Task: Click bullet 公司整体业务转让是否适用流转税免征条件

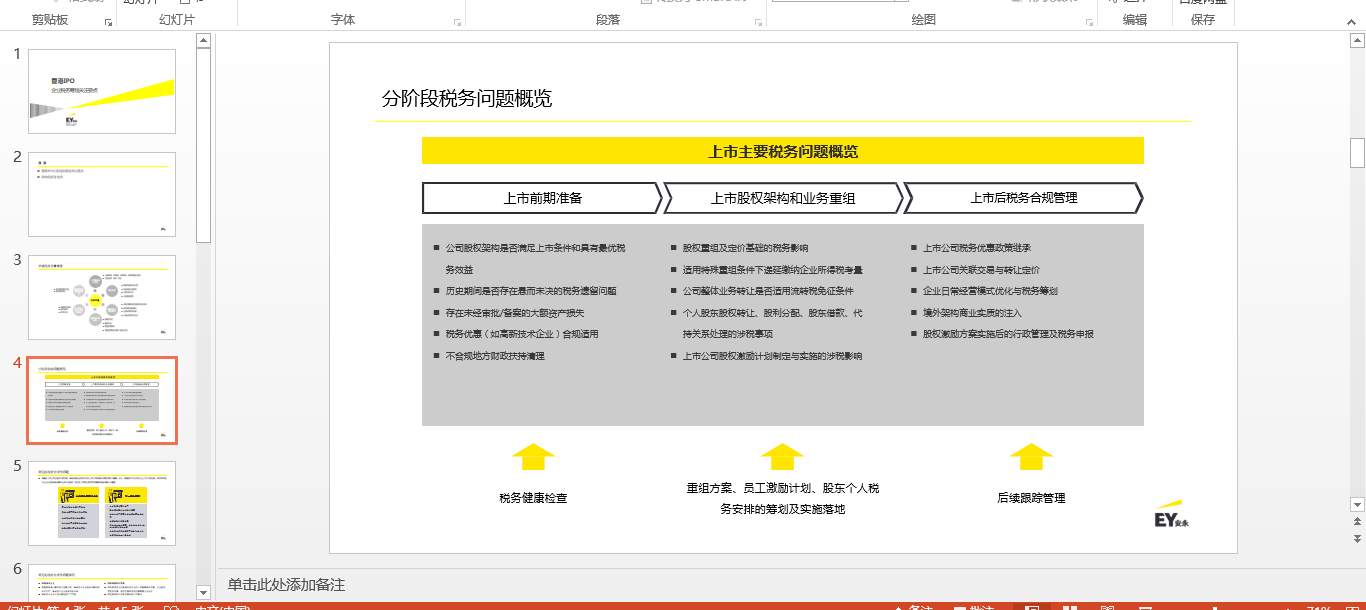Action: coord(768,291)
